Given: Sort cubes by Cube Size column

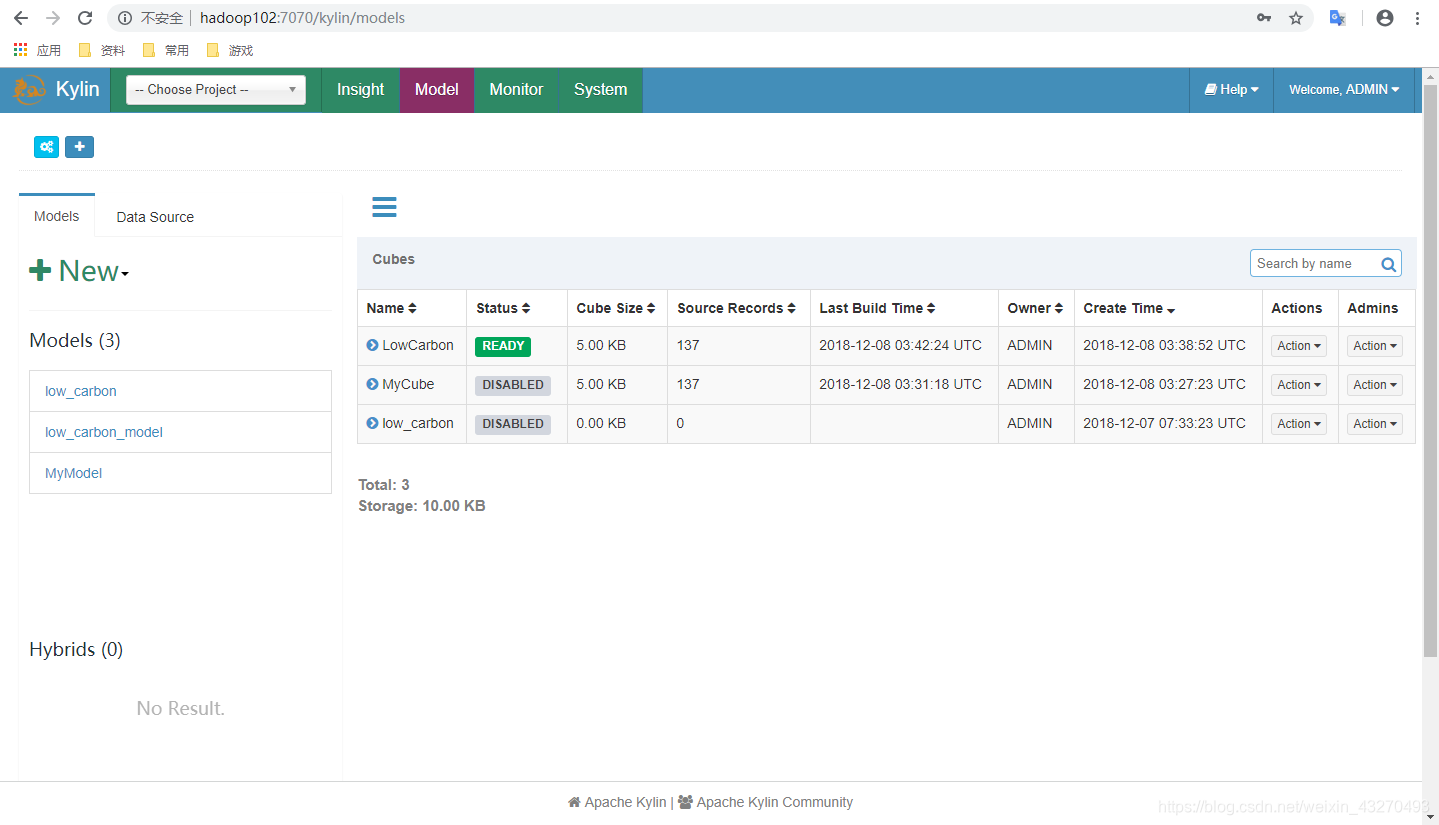Looking at the screenshot, I should [616, 308].
